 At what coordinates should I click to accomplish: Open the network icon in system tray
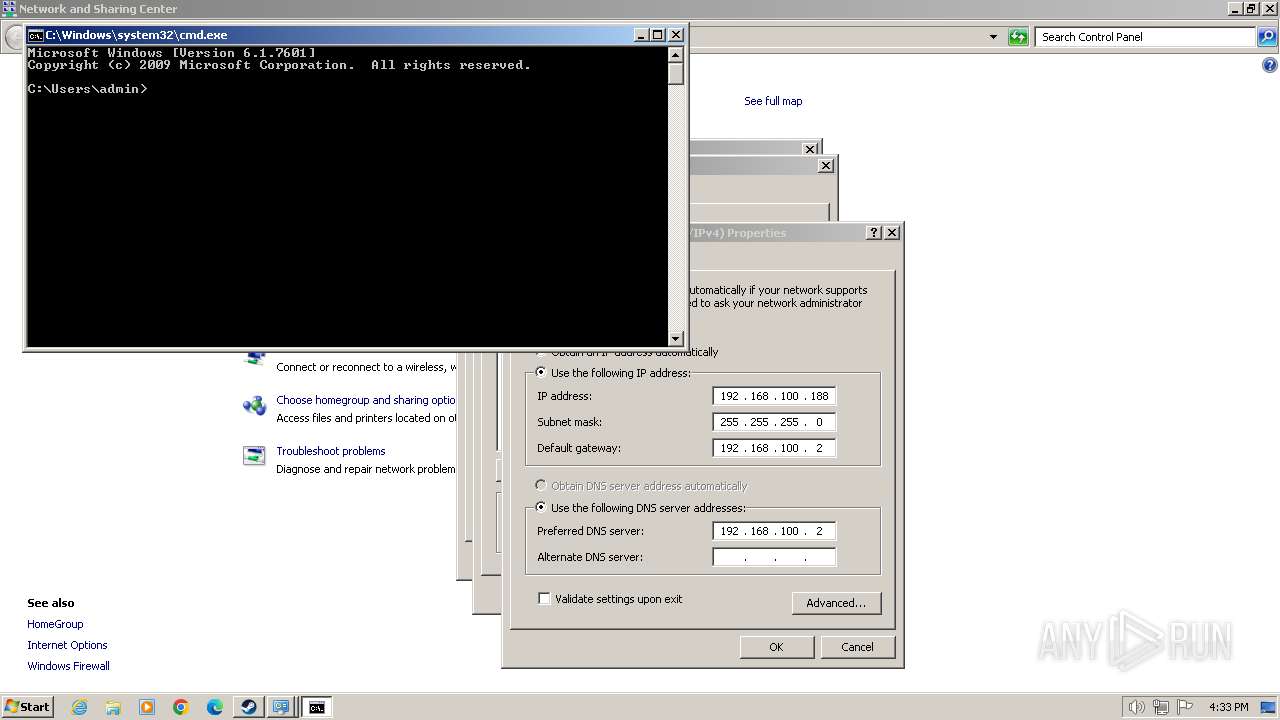tap(1161, 707)
